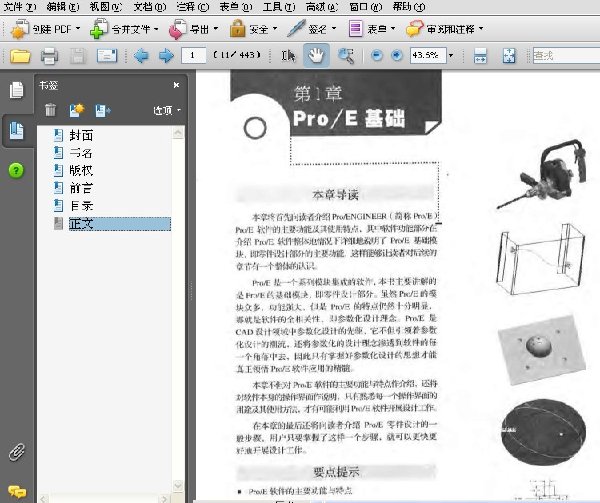600x503 pixels.
Task: Expand the 合并文件 dropdown
Action: [x=156, y=29]
